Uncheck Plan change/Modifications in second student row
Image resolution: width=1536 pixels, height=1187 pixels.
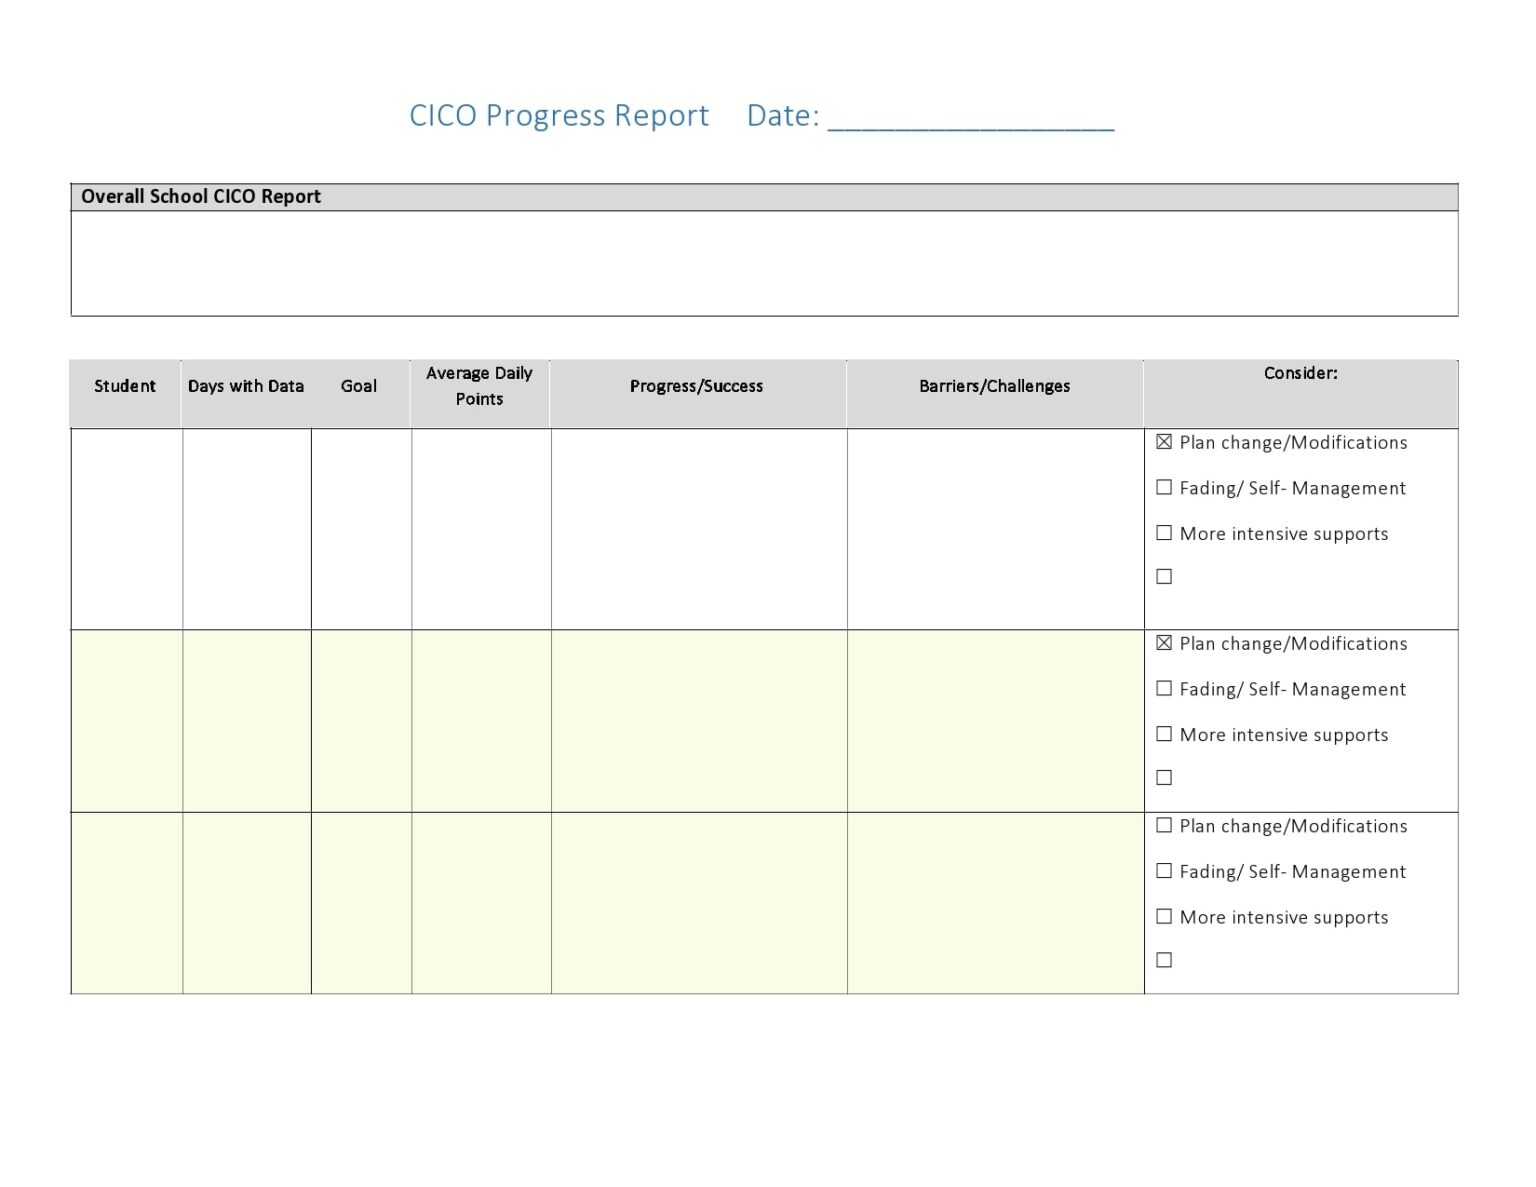coord(1164,643)
